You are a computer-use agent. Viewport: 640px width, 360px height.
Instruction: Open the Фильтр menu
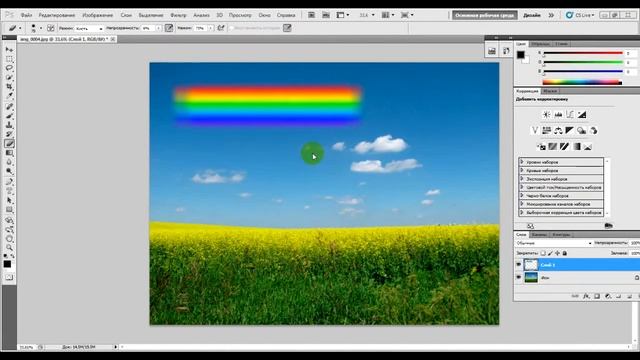coord(178,15)
